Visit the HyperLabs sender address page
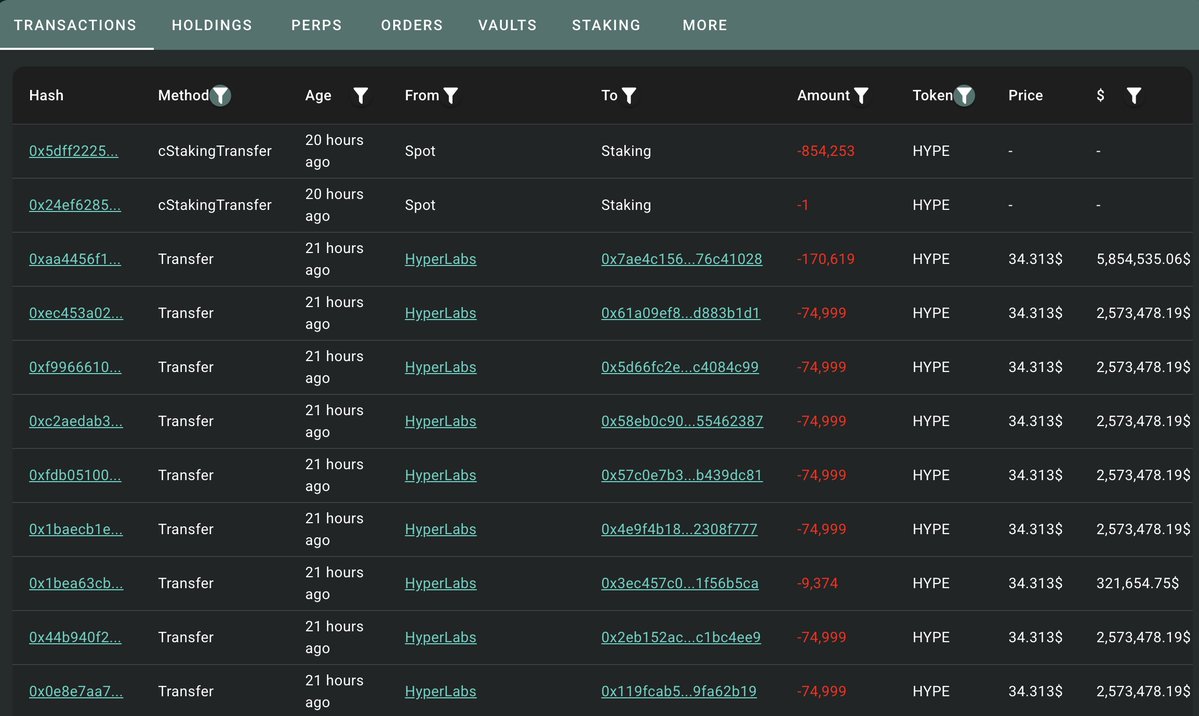The width and height of the screenshot is (1199, 716). click(440, 258)
